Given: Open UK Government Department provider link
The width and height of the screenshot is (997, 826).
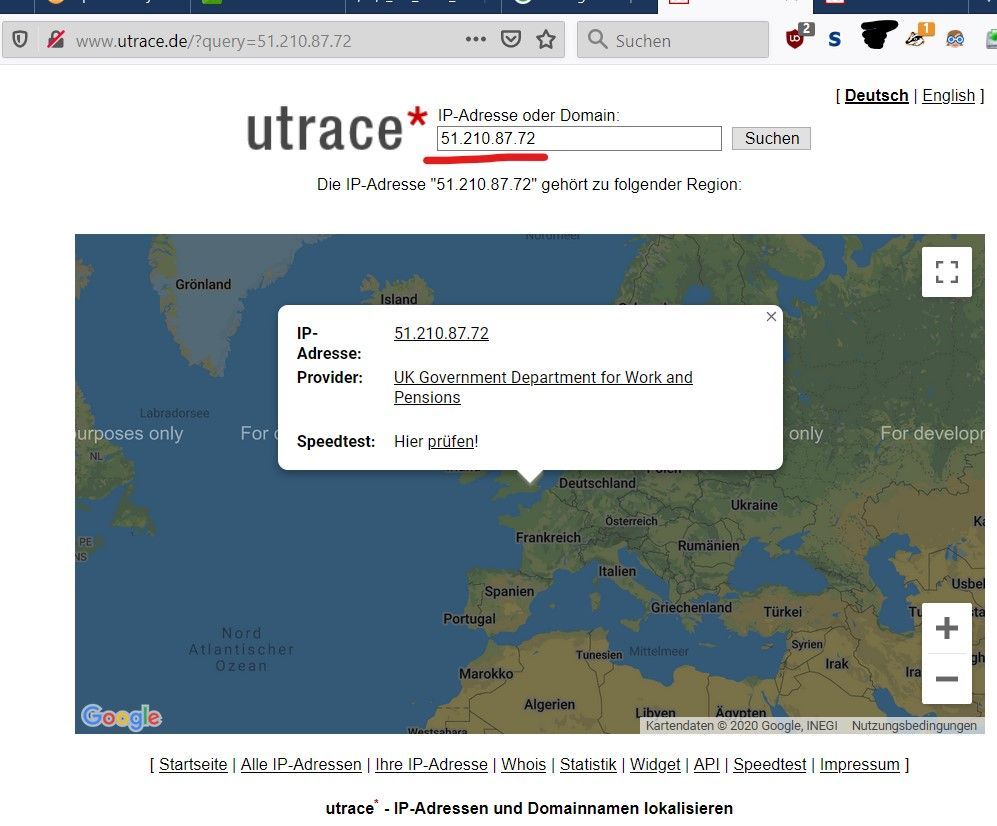Looking at the screenshot, I should click(x=543, y=387).
